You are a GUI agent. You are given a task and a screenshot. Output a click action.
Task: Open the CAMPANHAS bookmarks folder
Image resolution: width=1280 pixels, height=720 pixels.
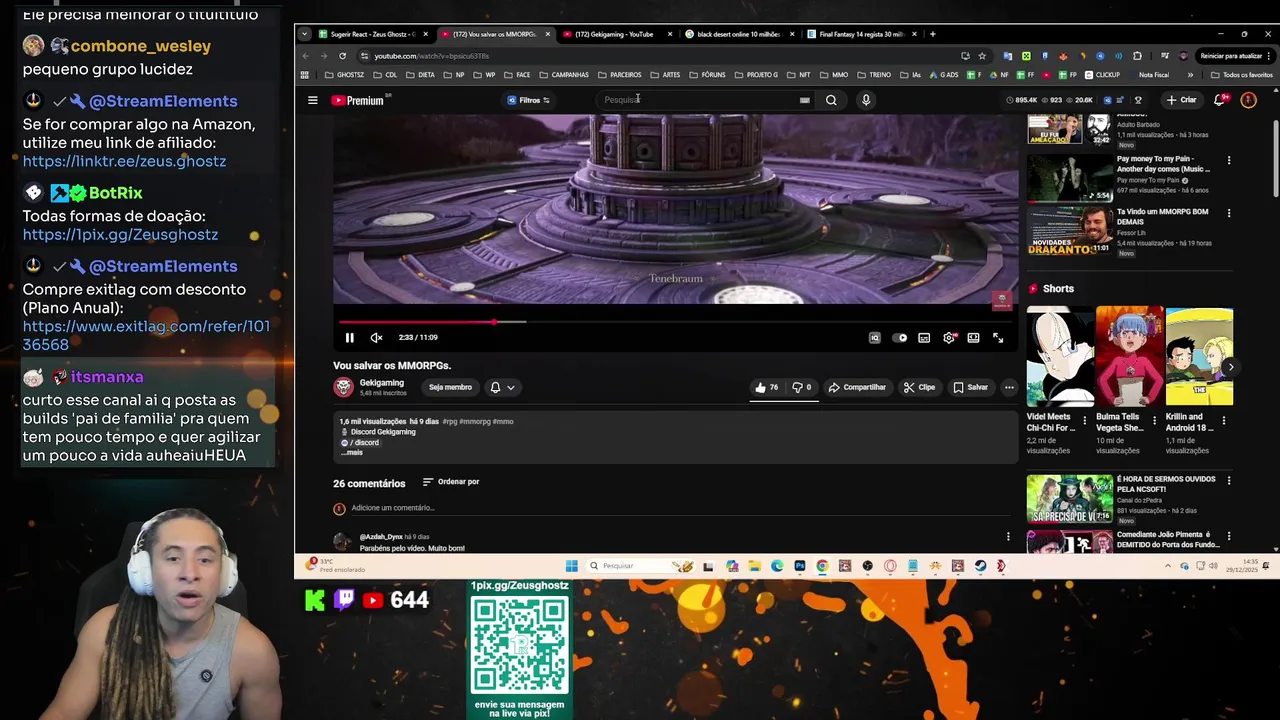(564, 75)
